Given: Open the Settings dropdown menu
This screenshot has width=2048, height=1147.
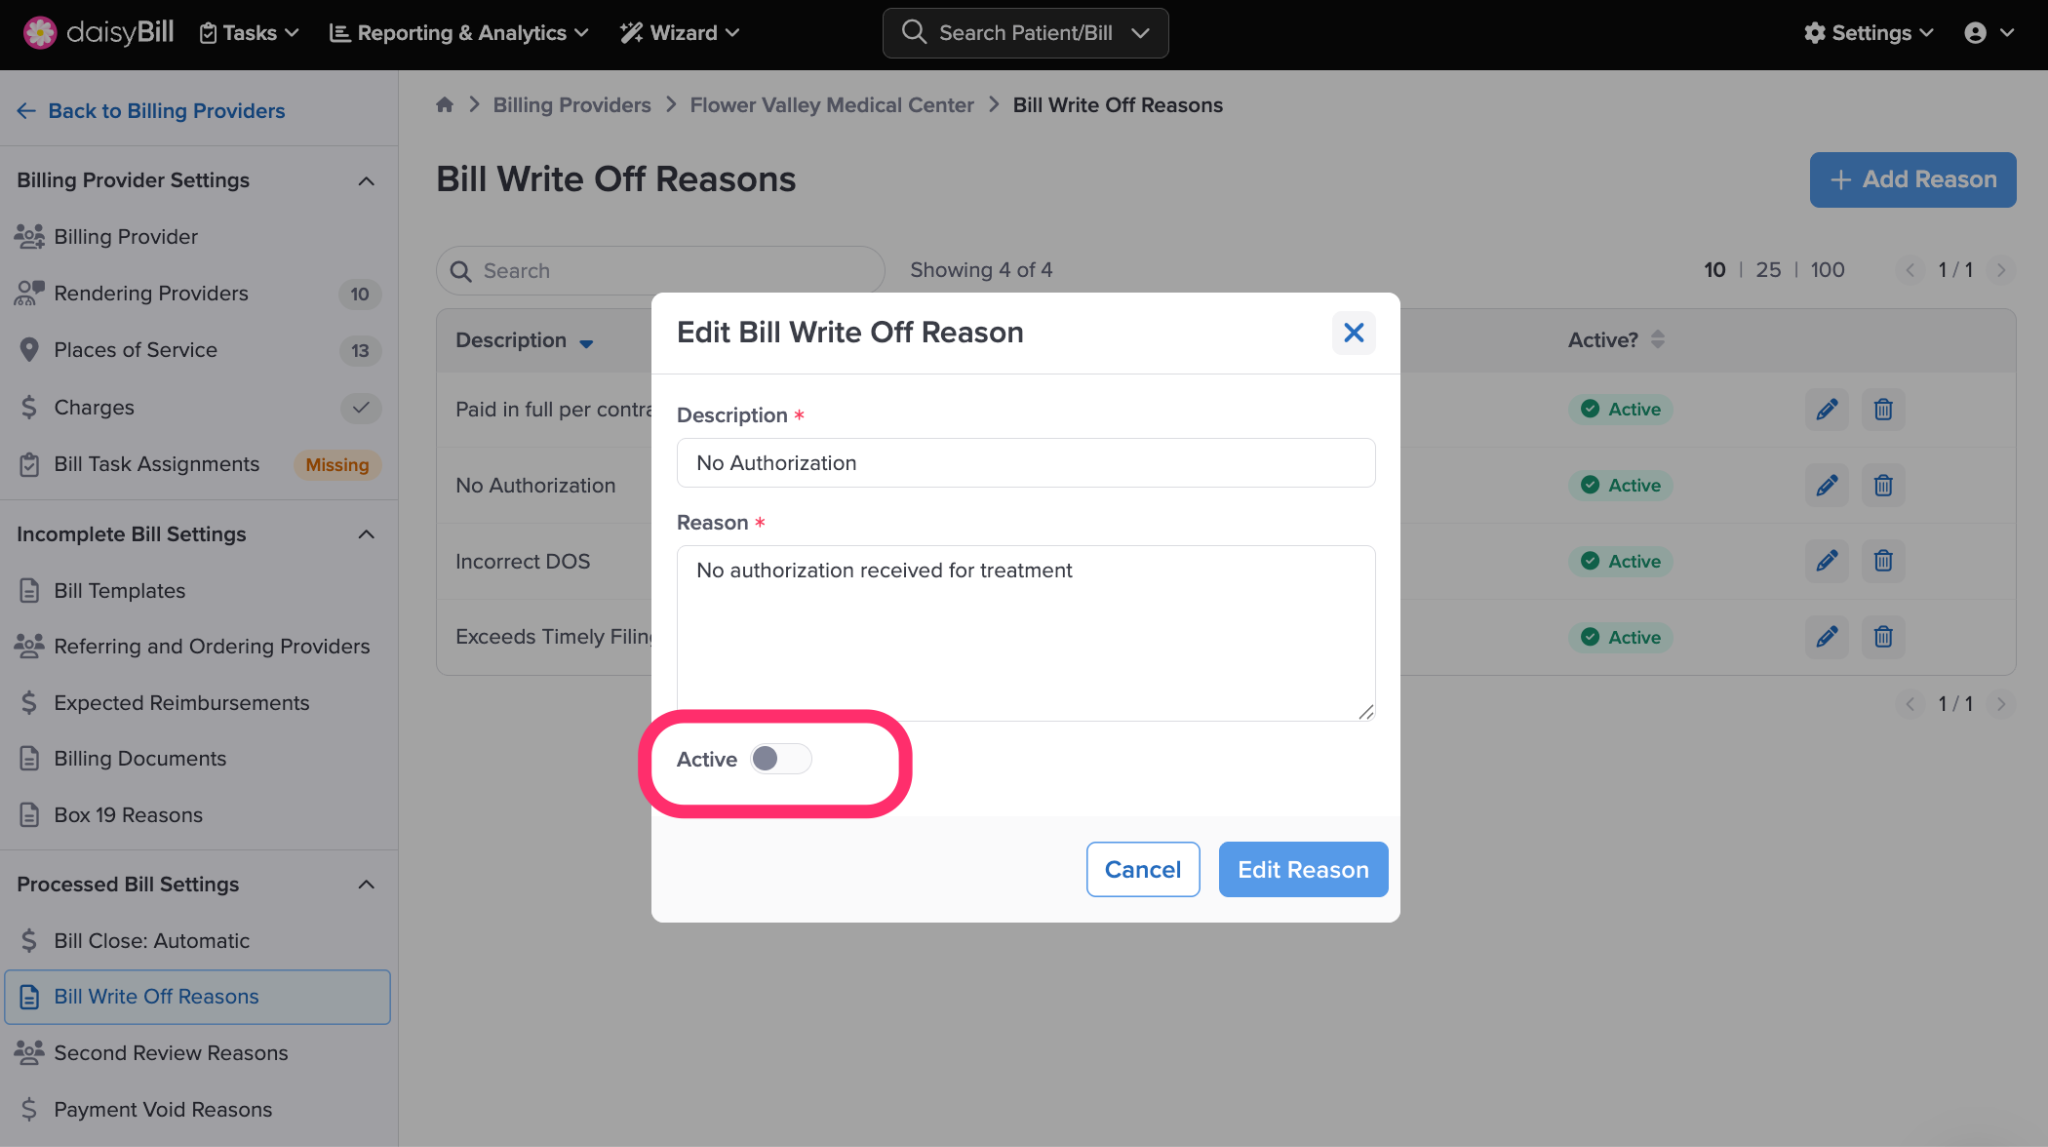Looking at the screenshot, I should pos(1868,33).
